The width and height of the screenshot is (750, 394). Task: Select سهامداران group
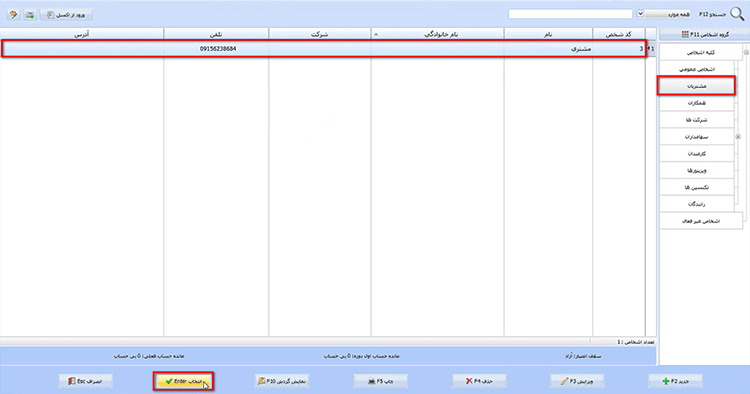(x=697, y=137)
